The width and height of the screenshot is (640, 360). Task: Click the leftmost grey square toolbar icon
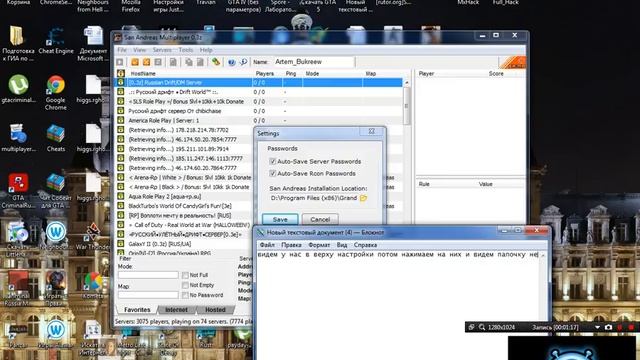pos(120,62)
